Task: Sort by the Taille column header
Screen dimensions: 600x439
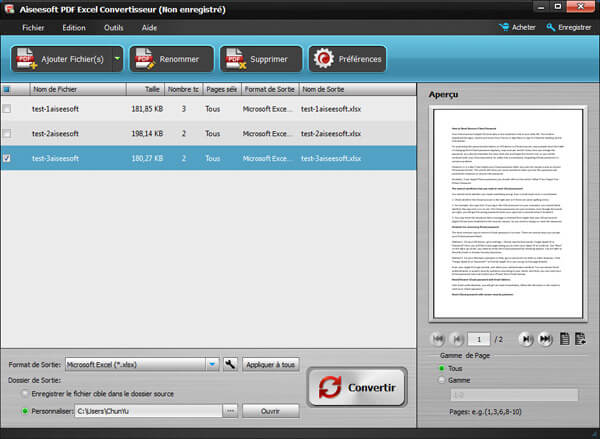Action: point(145,89)
